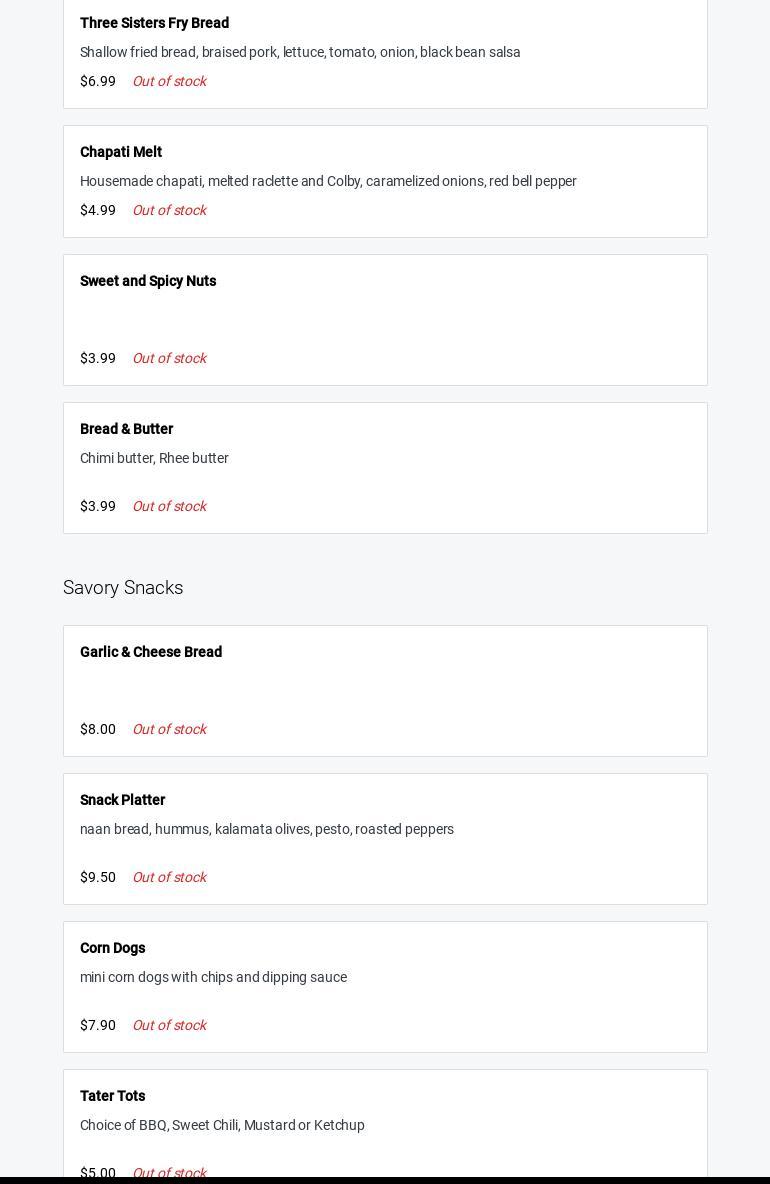Select the Garlic & Cheese Bread title

[151, 652]
